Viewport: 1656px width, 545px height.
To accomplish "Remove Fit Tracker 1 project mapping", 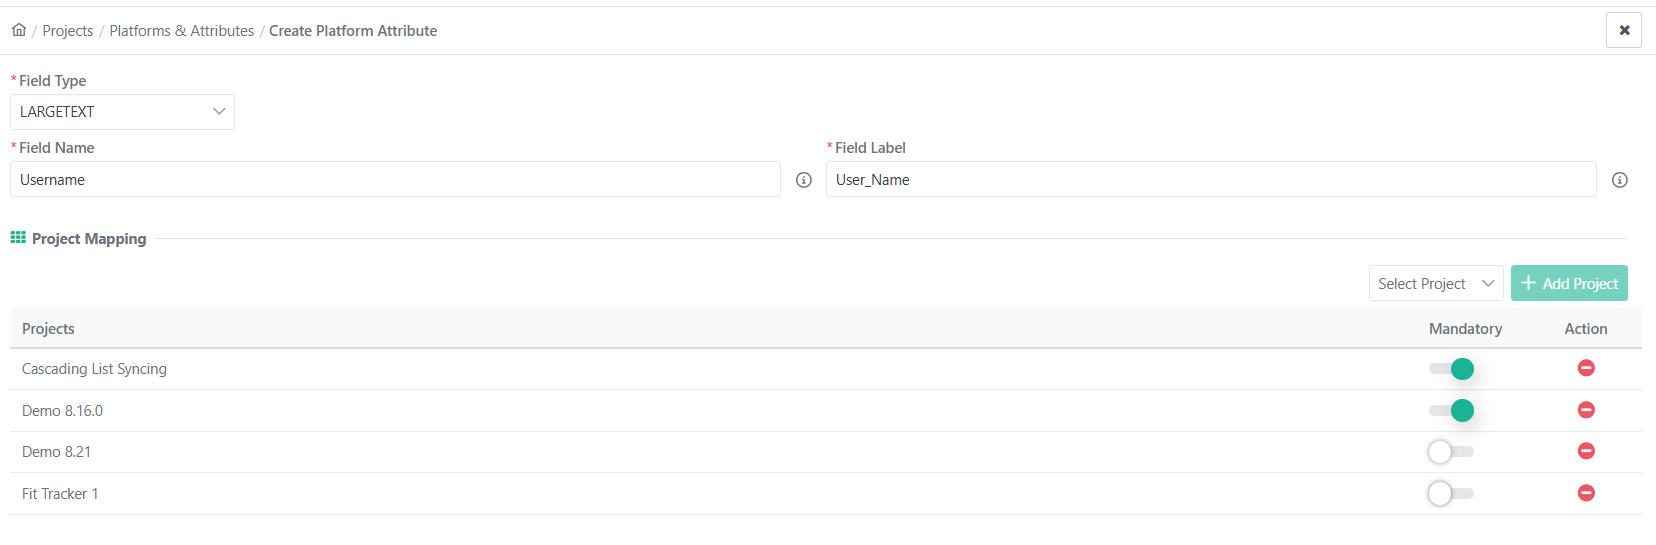I will point(1586,493).
